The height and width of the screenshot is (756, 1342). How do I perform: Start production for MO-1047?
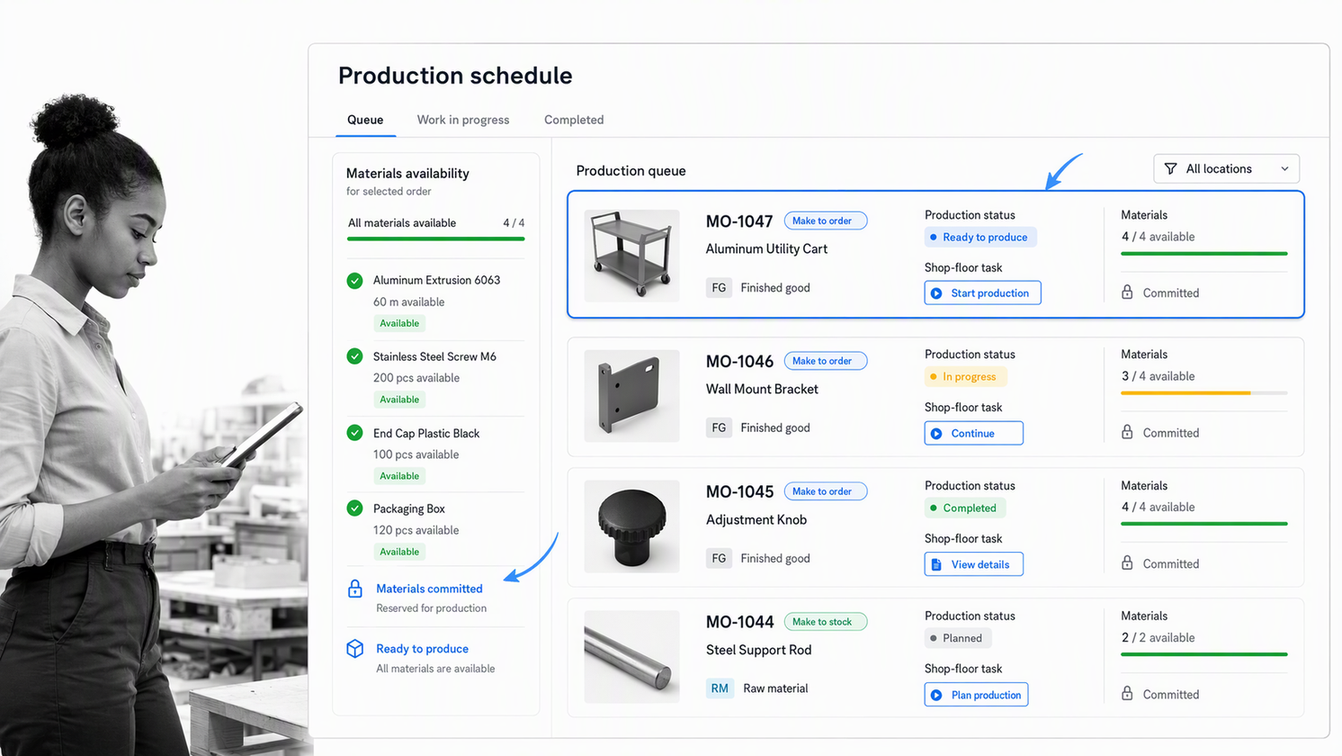click(983, 293)
